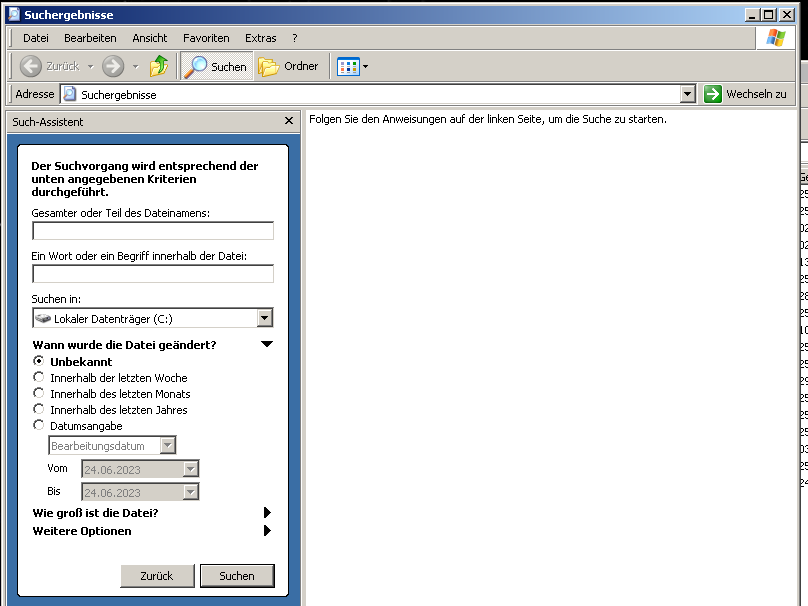
Task: Show the Ordner folders pane
Action: click(x=289, y=66)
